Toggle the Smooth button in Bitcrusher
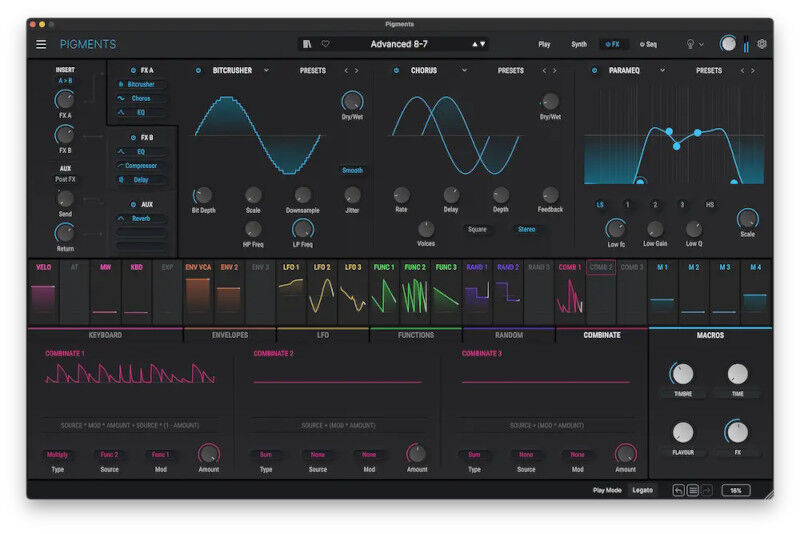Screen dimensions: 800x534 [352, 170]
